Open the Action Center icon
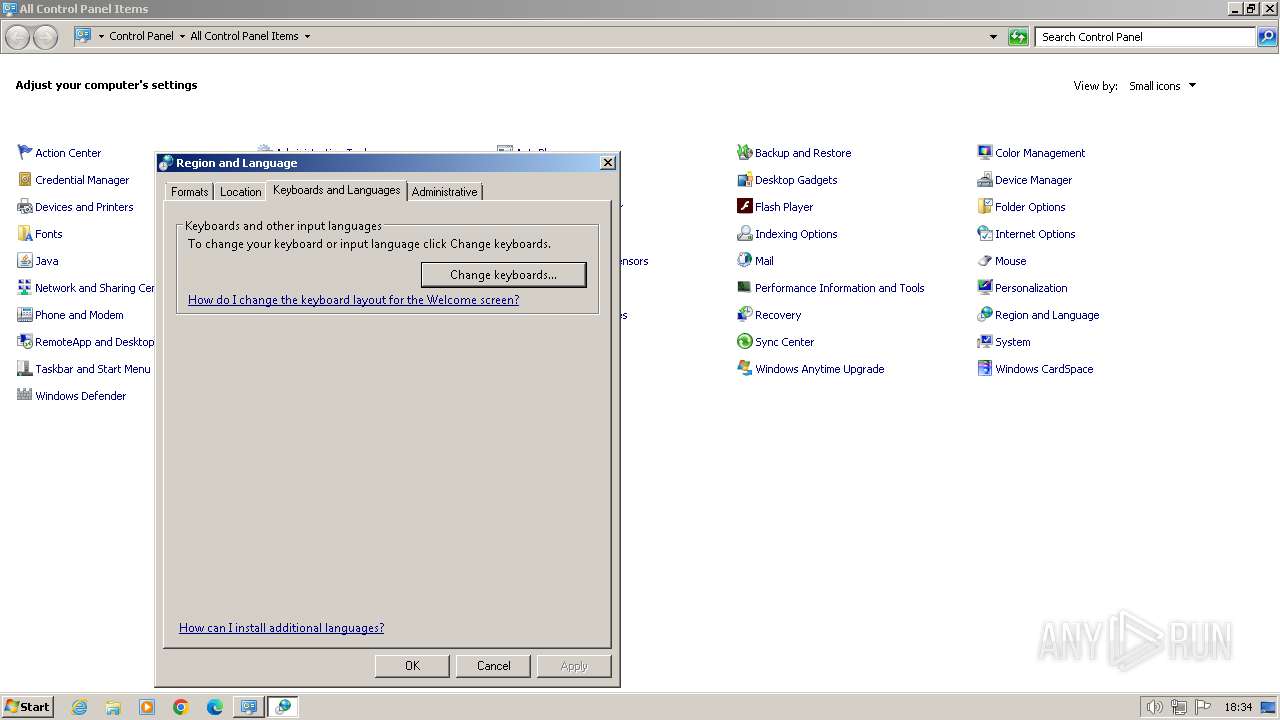This screenshot has width=1280, height=720. click(25, 153)
